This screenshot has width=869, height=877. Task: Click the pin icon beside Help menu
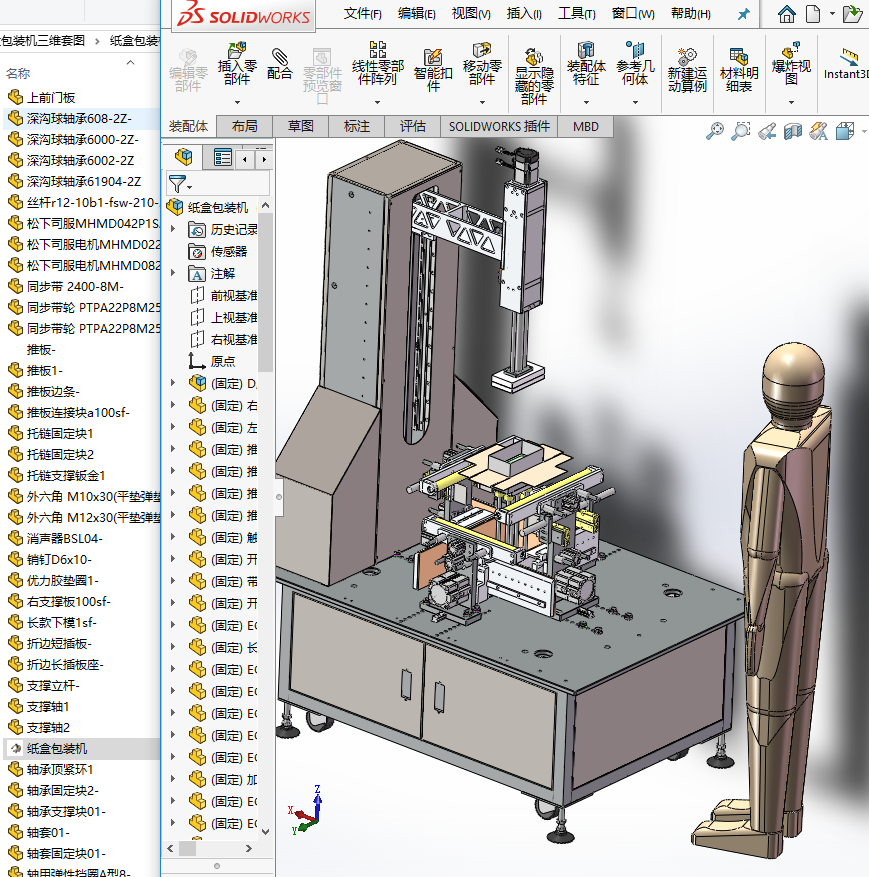pyautogui.click(x=743, y=14)
